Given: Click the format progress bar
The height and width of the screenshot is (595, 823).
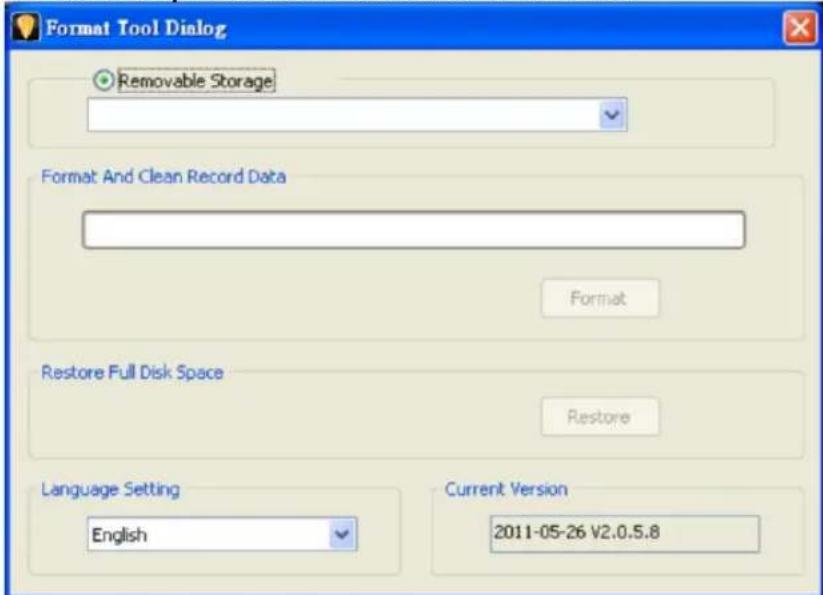Looking at the screenshot, I should click(x=414, y=230).
